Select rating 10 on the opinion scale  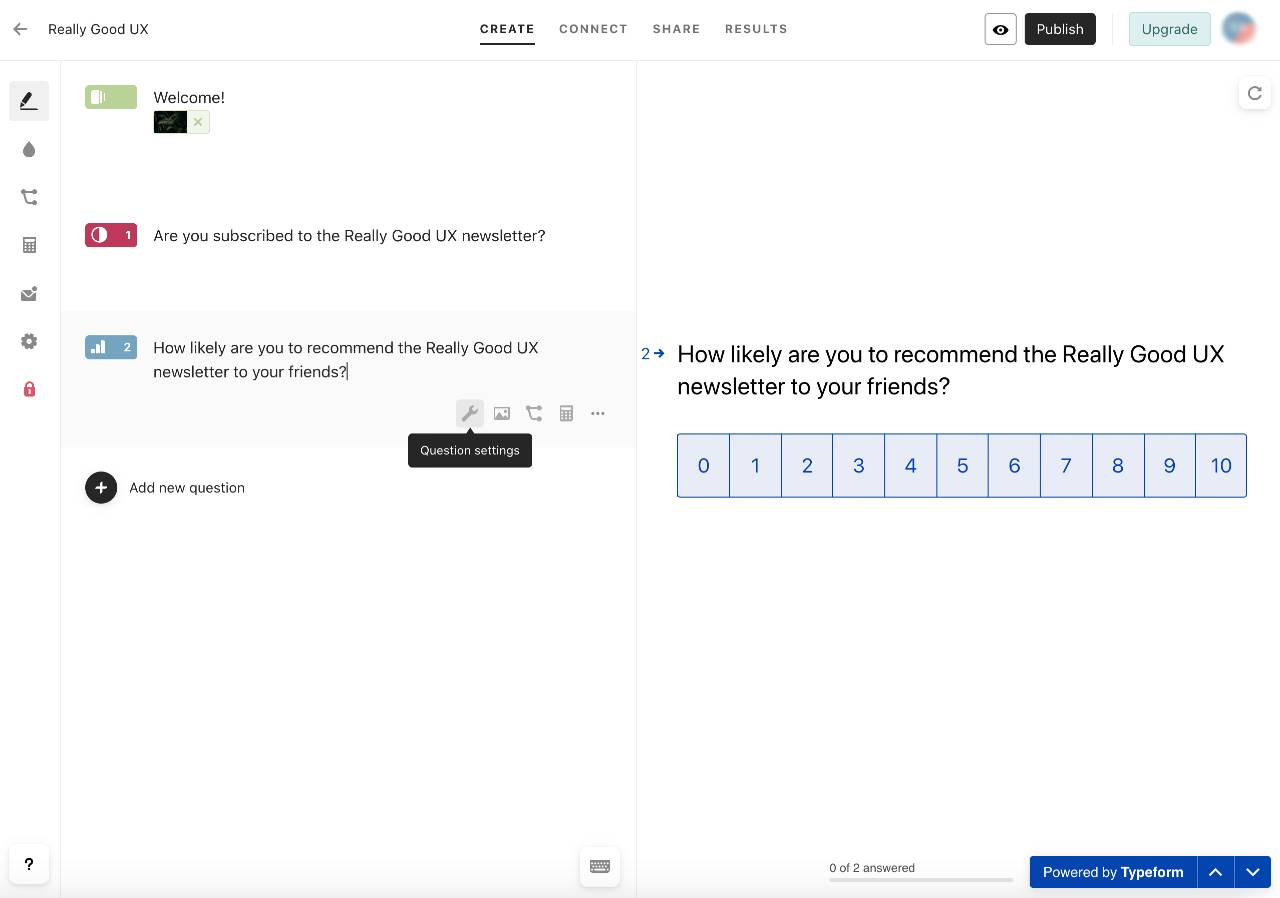(x=1221, y=465)
